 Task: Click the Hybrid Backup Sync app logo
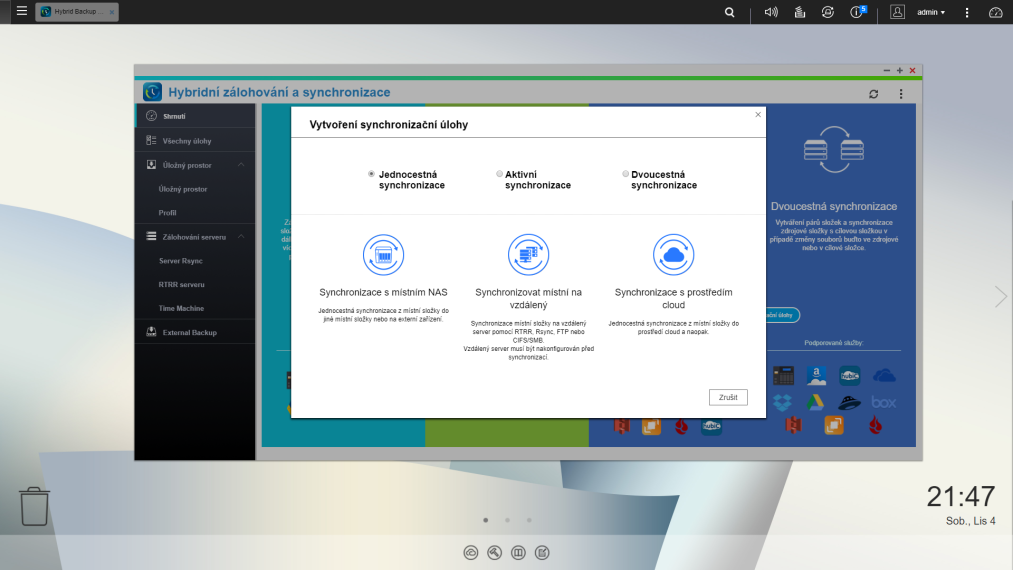coord(152,92)
